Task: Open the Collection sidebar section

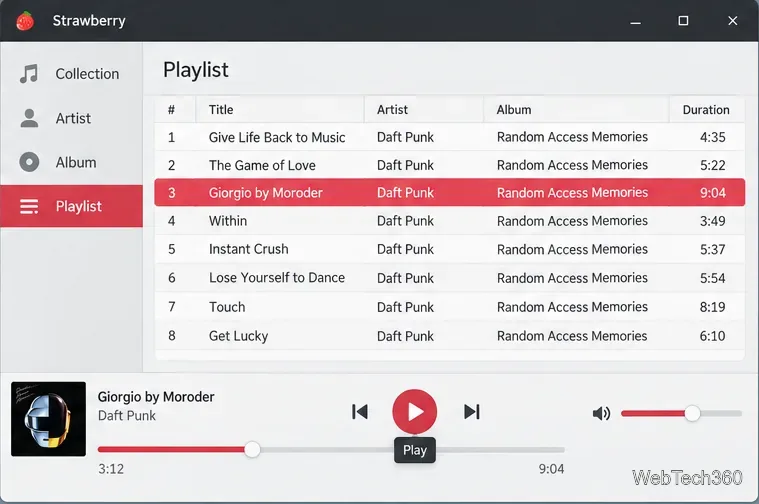Action: (72, 74)
